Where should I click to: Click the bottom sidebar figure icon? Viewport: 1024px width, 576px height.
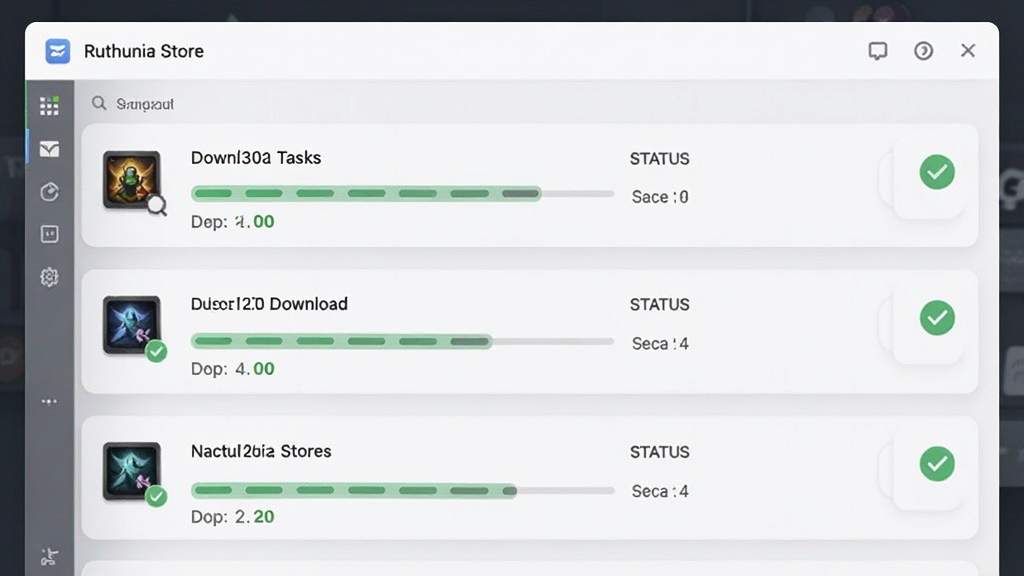tap(49, 556)
